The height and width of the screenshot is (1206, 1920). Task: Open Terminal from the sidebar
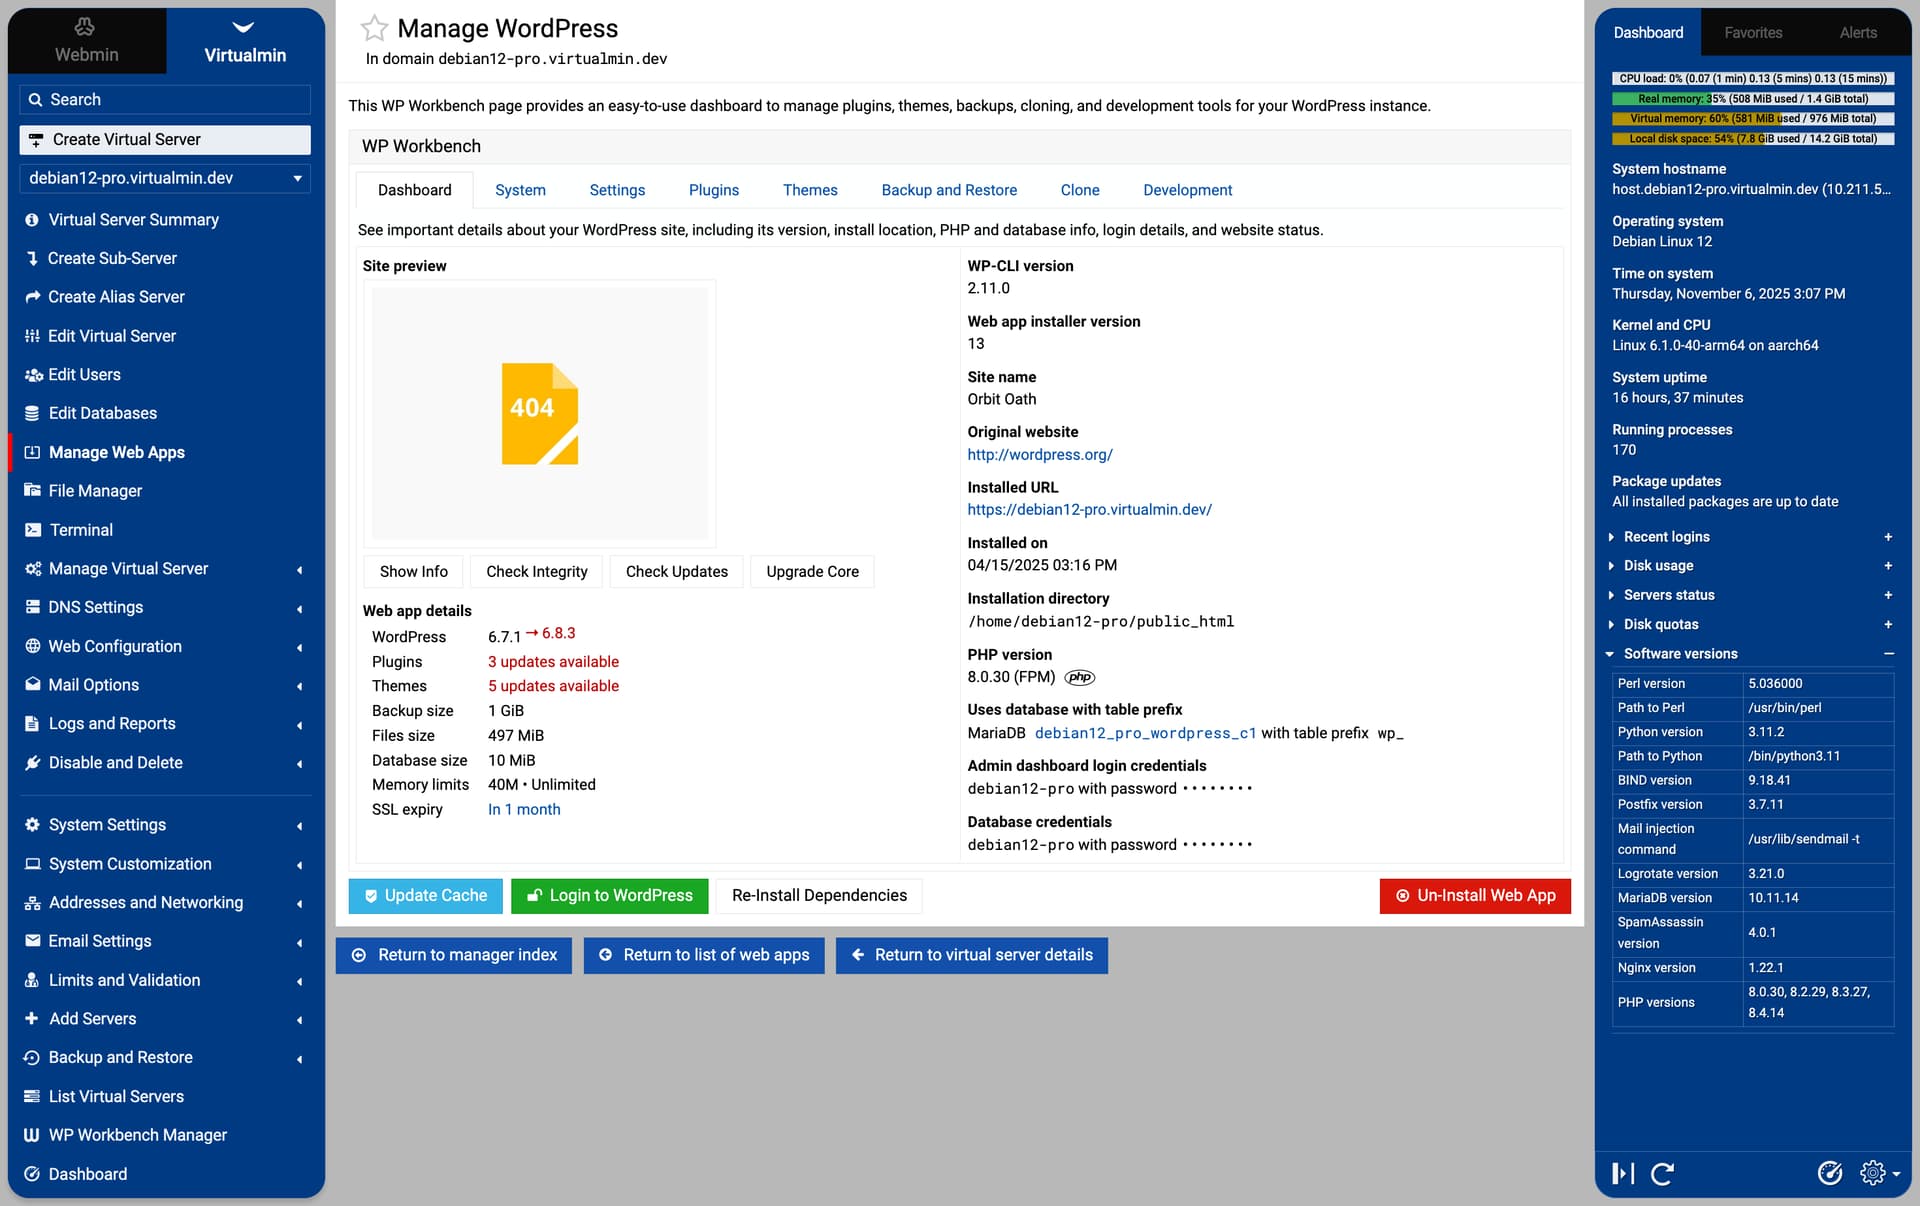(x=81, y=530)
